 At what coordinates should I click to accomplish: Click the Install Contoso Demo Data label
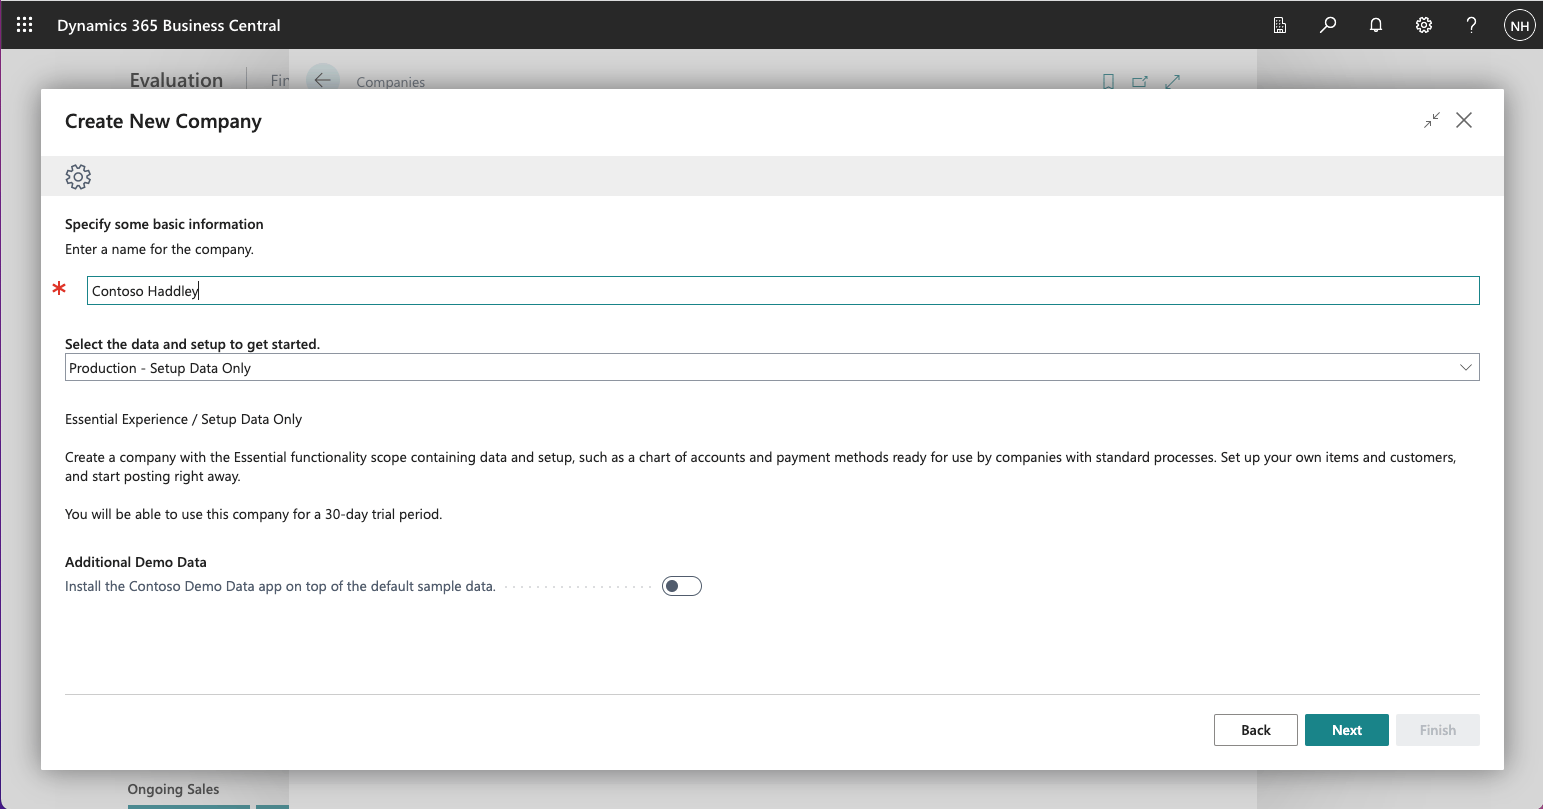(280, 586)
